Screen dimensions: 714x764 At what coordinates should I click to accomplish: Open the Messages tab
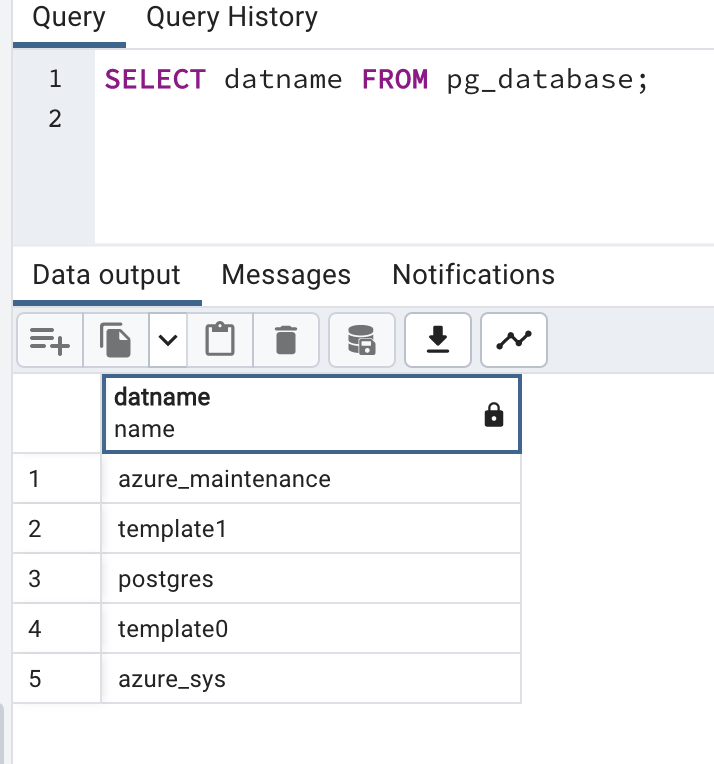pyautogui.click(x=286, y=275)
